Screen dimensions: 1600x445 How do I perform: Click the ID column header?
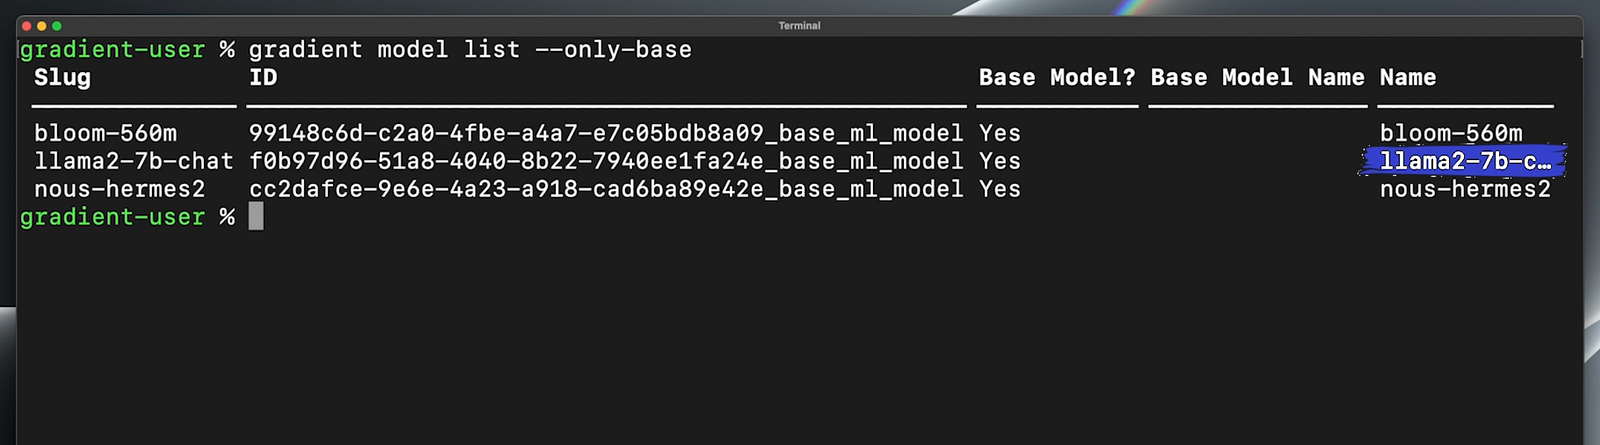coord(263,77)
